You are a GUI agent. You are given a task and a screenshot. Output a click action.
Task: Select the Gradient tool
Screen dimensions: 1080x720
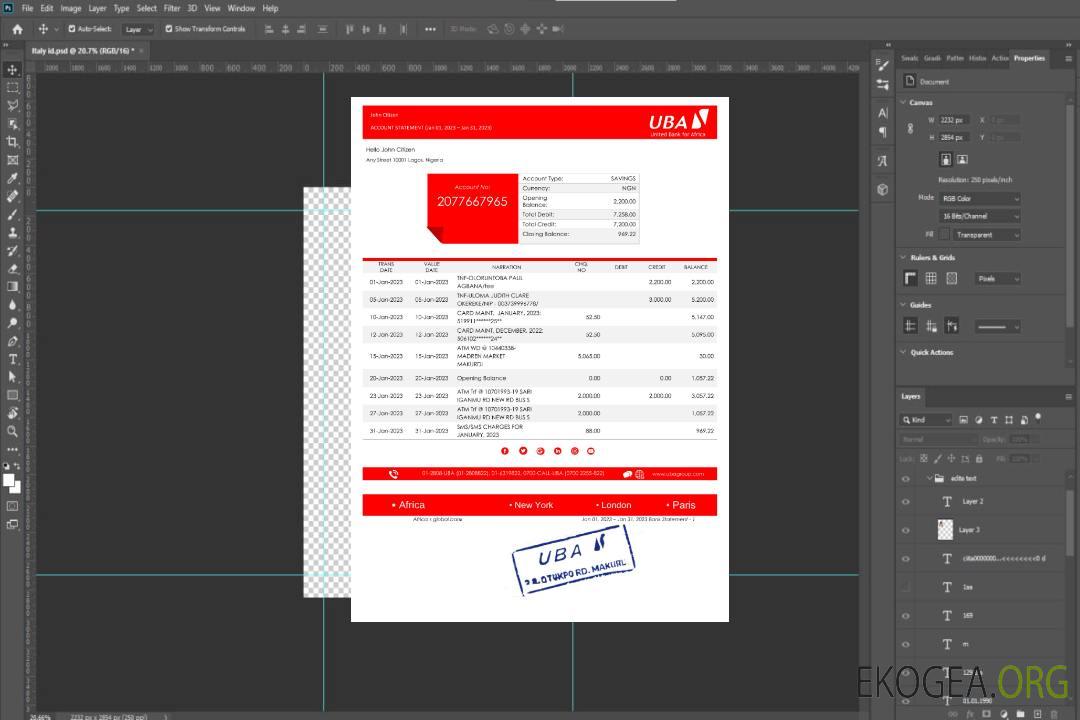(12, 287)
